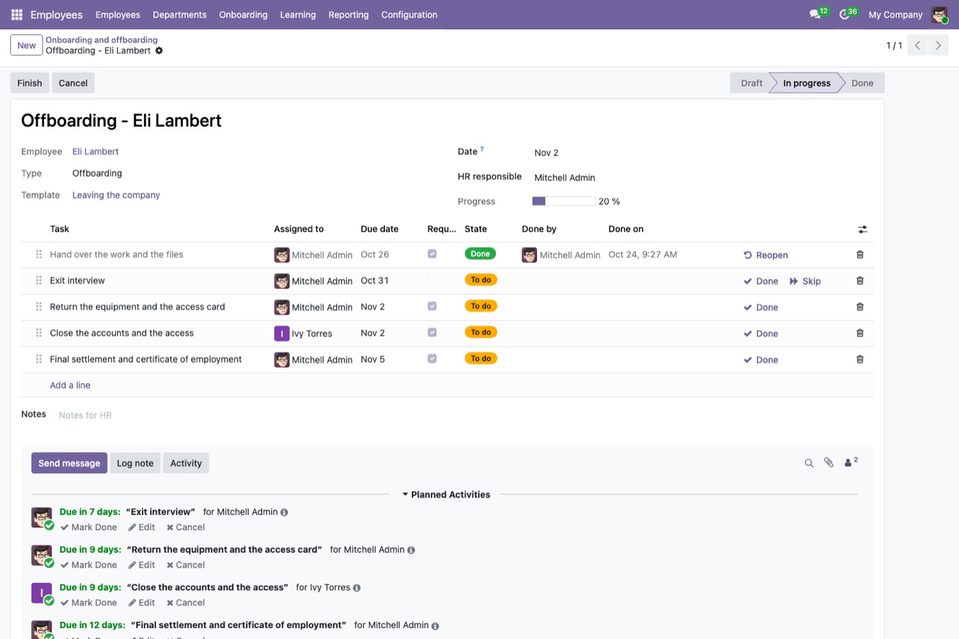Open the Template field 'Leaving the company'
Viewport: 959px width, 639px height.
click(x=116, y=195)
